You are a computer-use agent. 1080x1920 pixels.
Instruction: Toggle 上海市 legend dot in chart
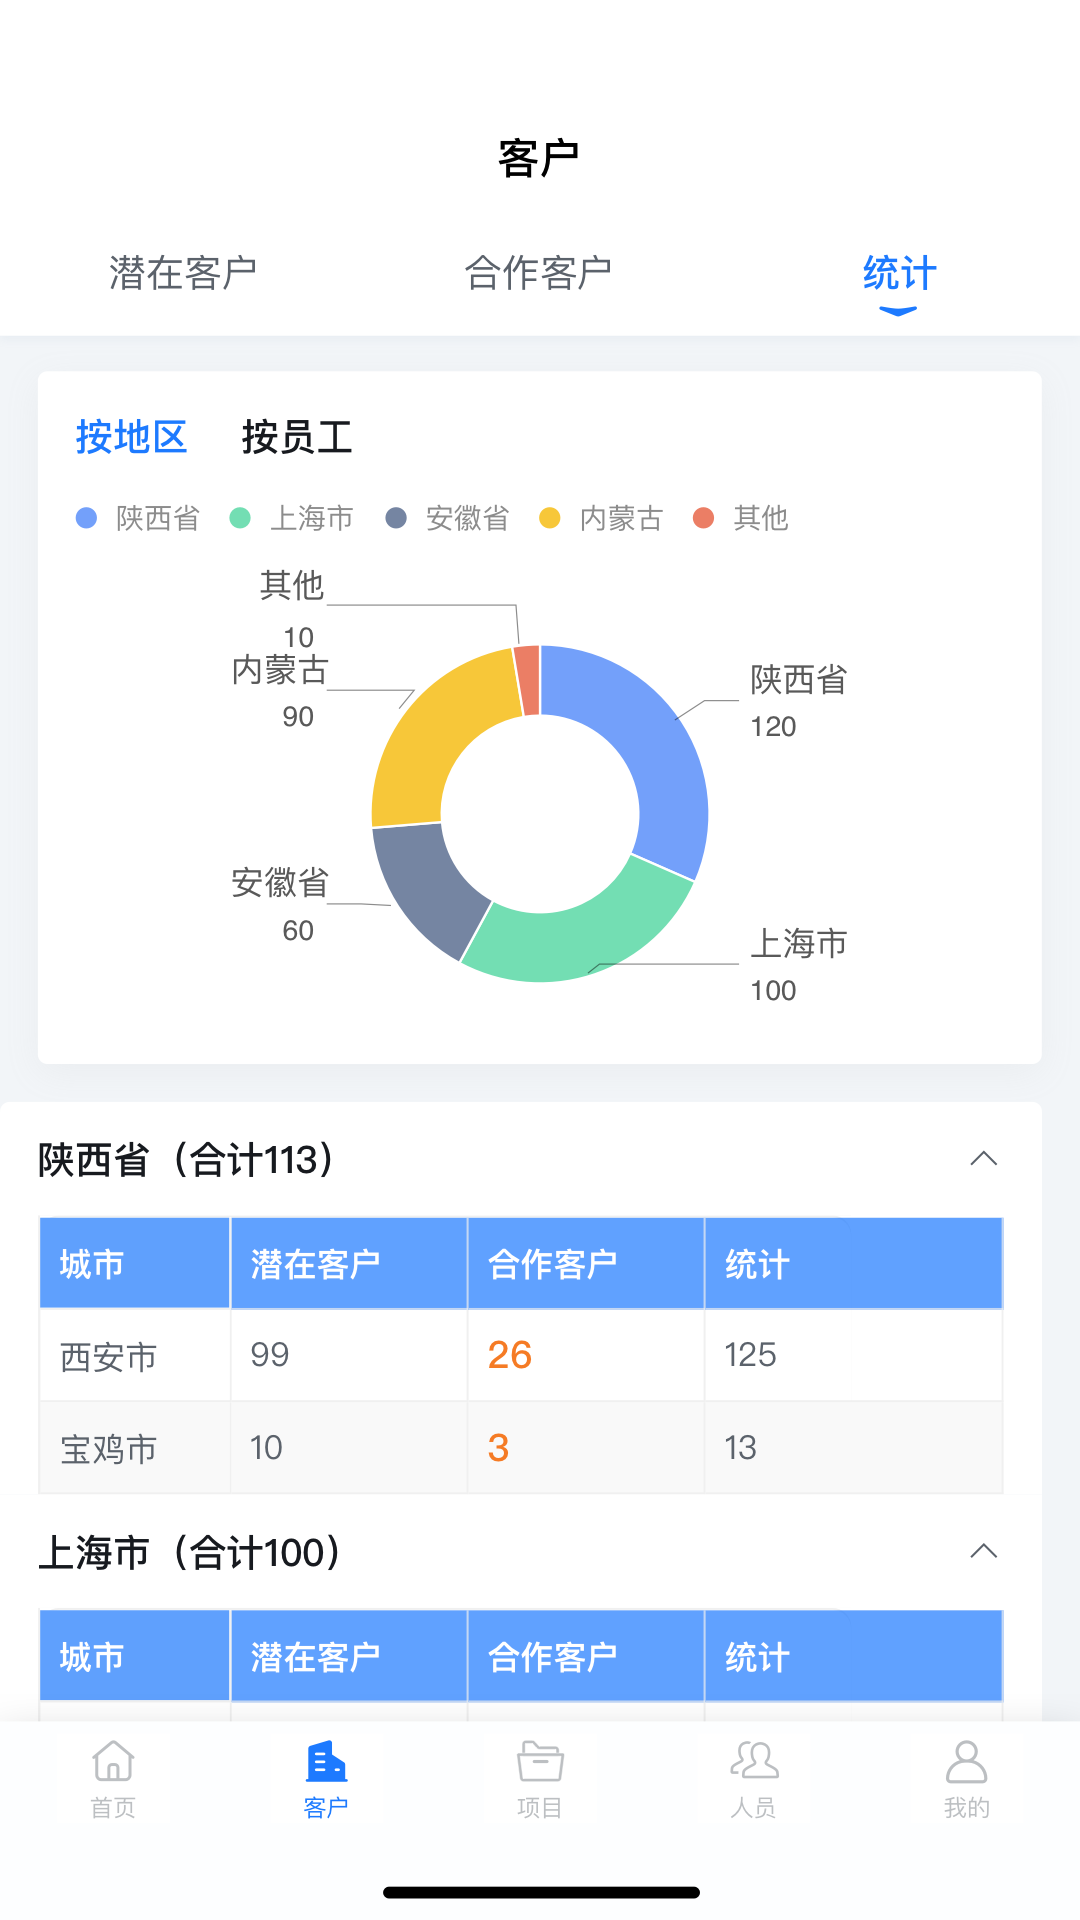(x=240, y=518)
